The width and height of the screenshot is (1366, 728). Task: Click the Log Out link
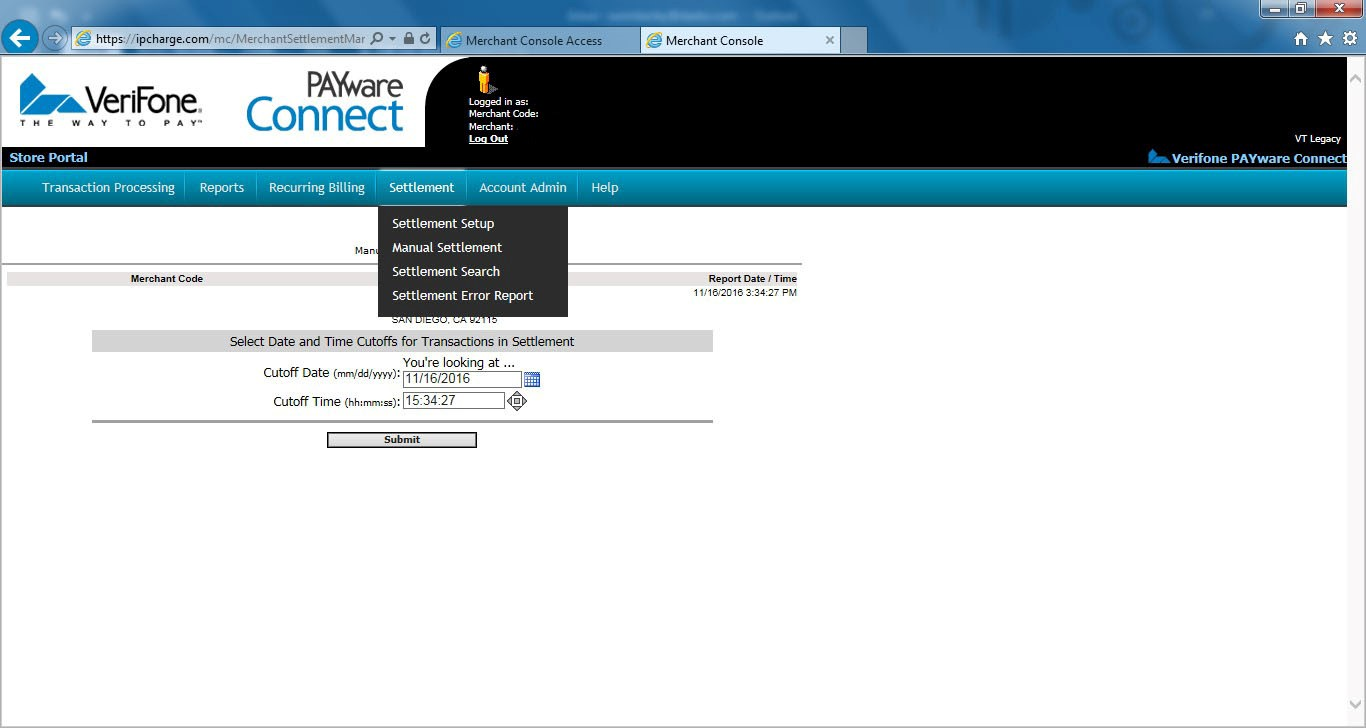click(488, 139)
